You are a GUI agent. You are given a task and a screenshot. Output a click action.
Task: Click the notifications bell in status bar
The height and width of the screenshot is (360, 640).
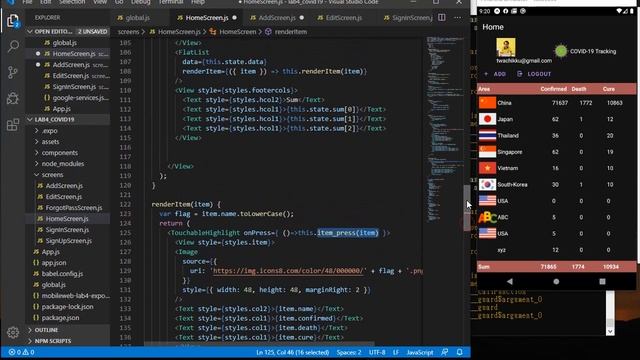(459, 352)
